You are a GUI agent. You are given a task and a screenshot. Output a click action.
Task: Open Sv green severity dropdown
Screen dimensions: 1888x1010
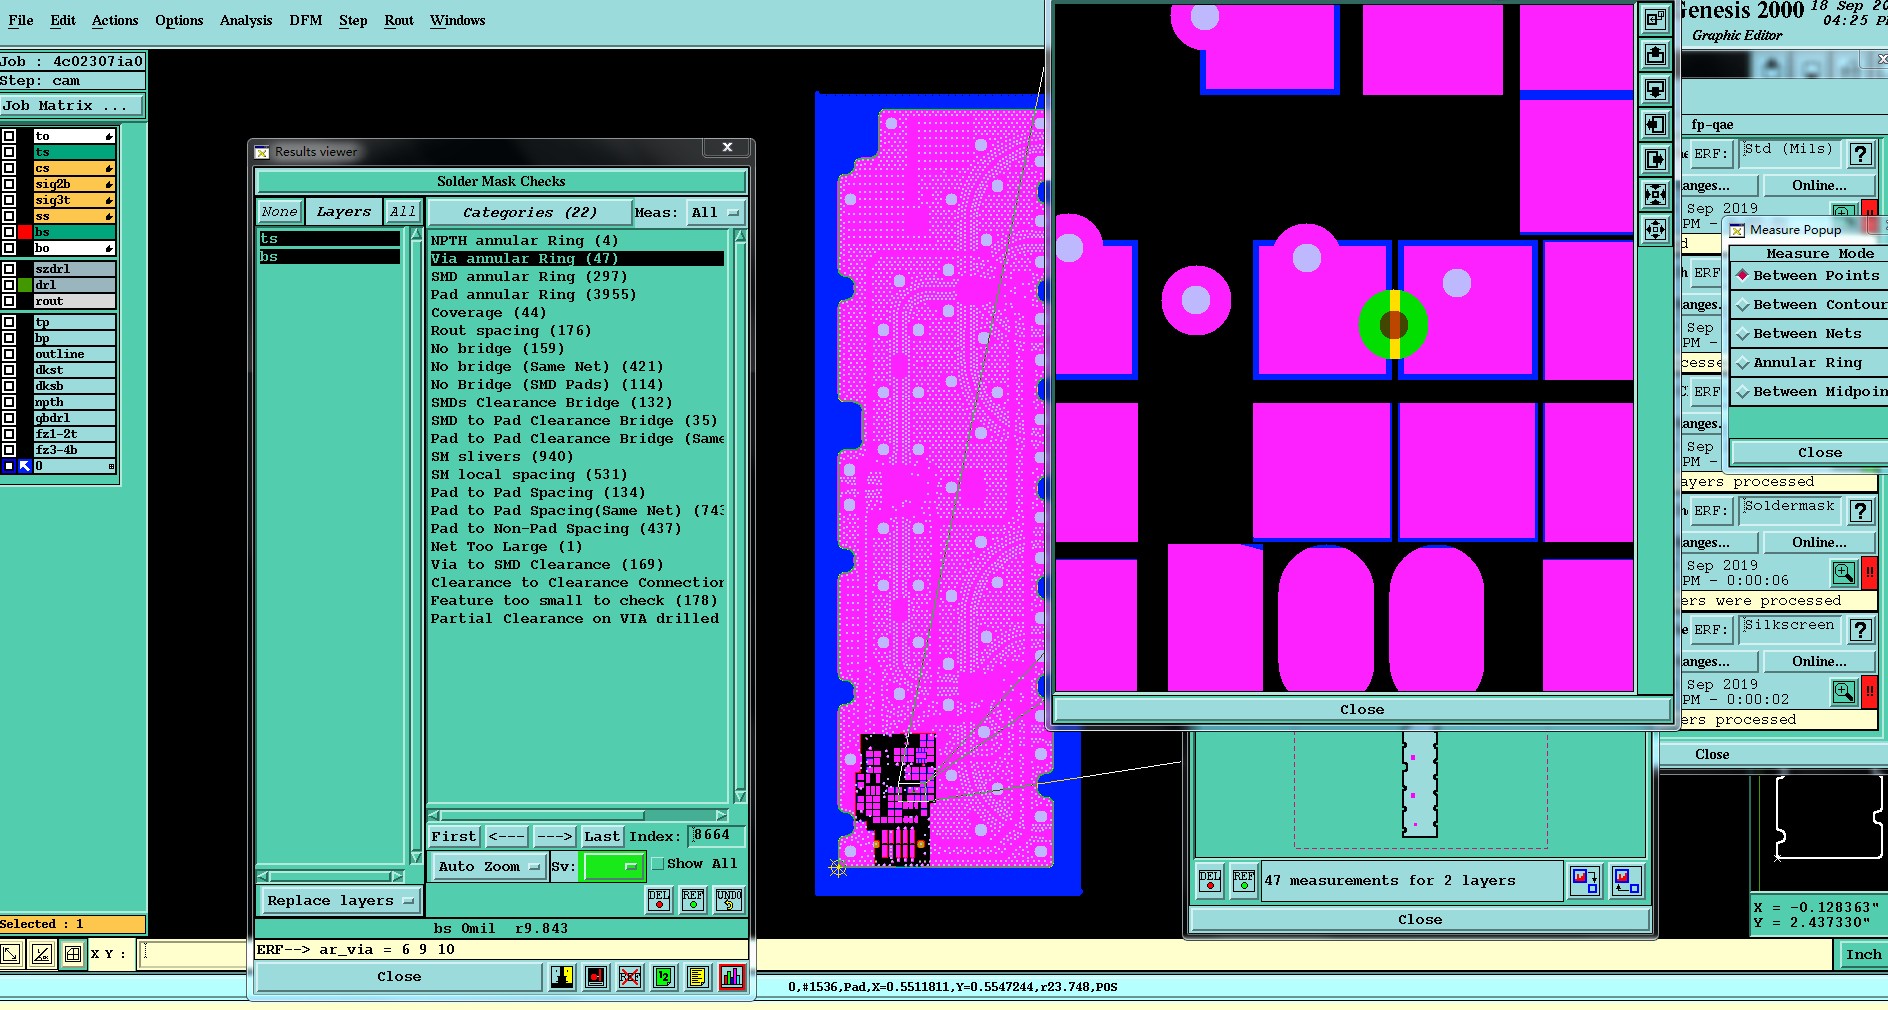pos(613,867)
